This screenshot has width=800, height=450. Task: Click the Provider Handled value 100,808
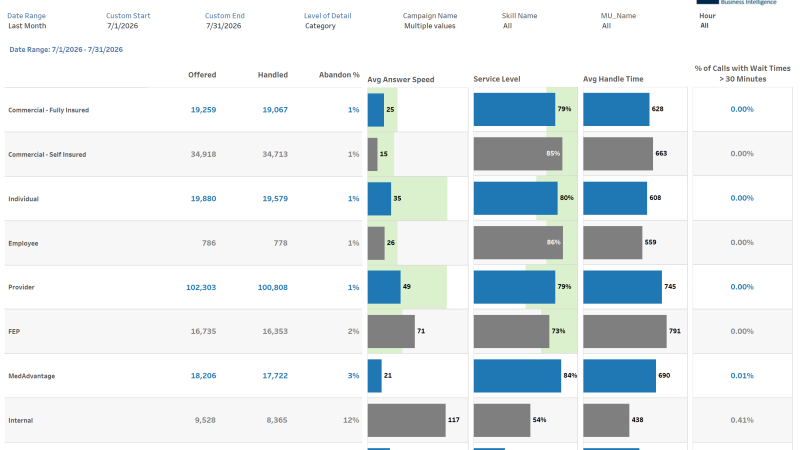pyautogui.click(x=272, y=287)
